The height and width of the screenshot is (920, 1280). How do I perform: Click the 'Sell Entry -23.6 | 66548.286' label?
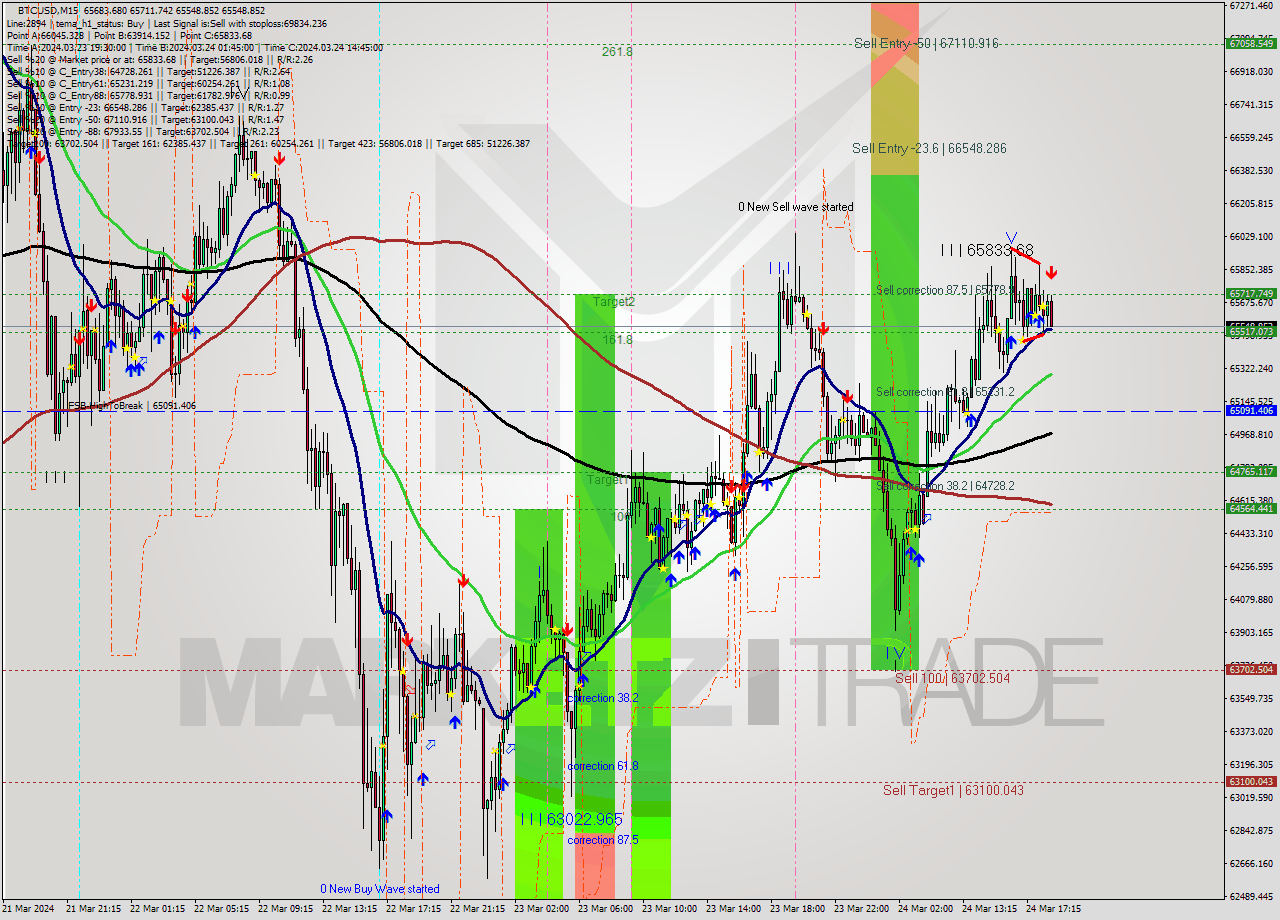point(929,148)
